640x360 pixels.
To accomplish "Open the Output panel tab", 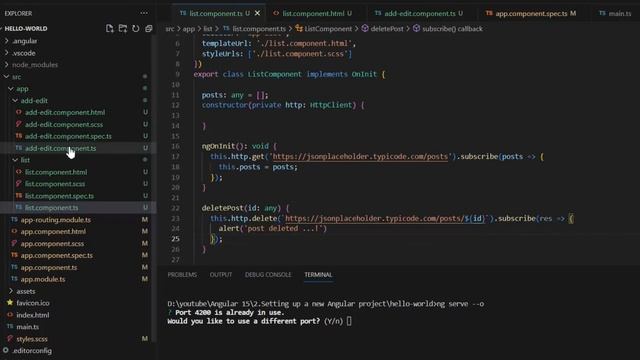I will [221, 275].
